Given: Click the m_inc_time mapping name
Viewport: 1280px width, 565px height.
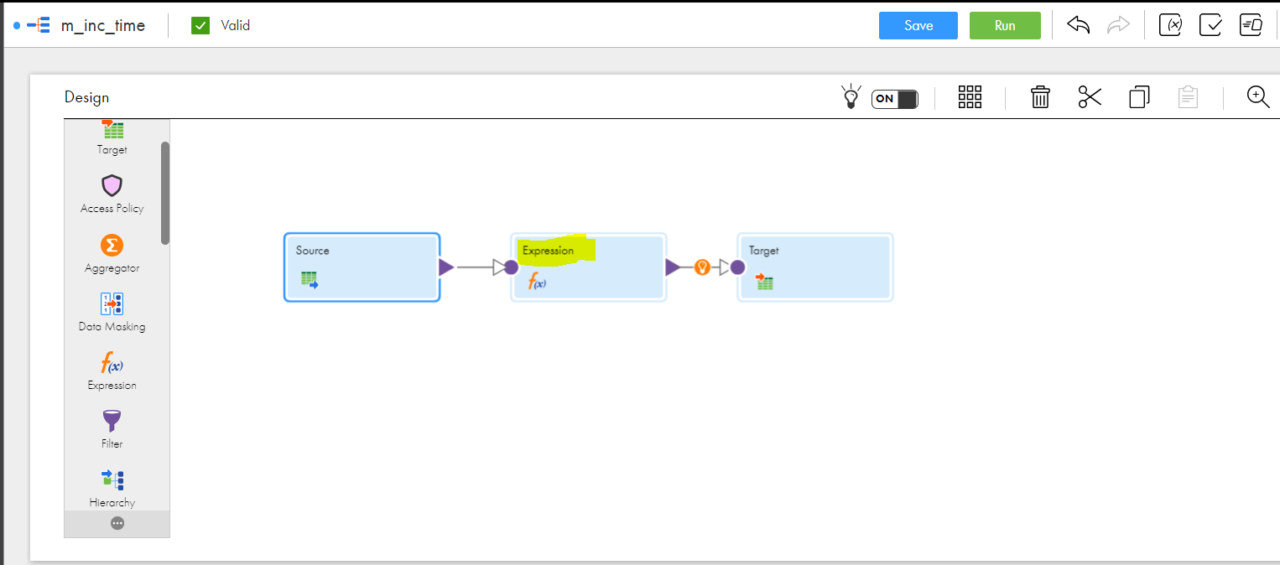Looking at the screenshot, I should [x=103, y=25].
